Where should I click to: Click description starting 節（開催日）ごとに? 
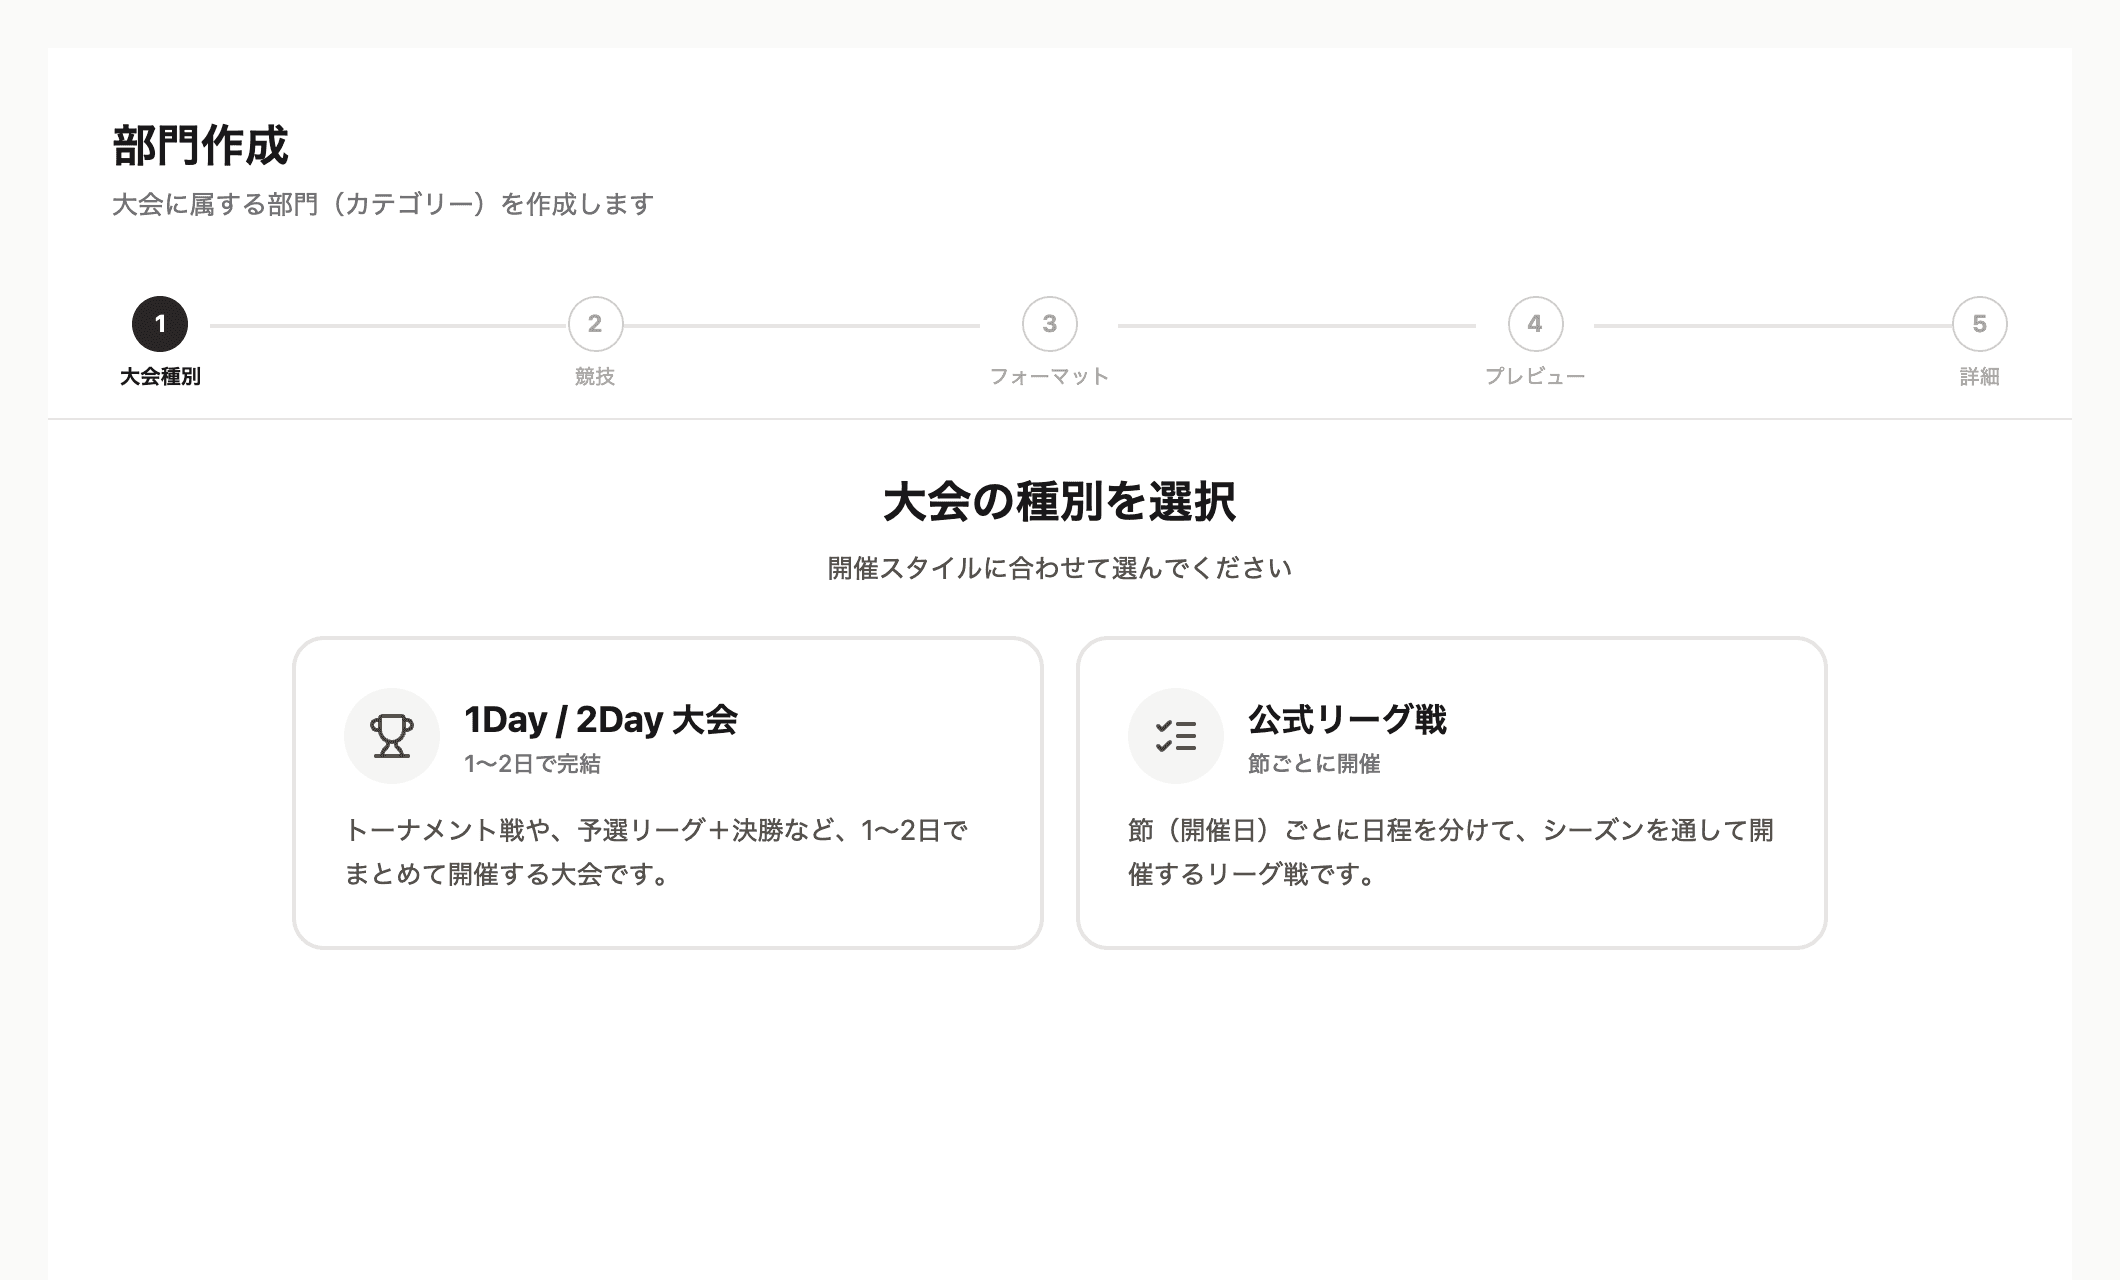pos(1451,852)
